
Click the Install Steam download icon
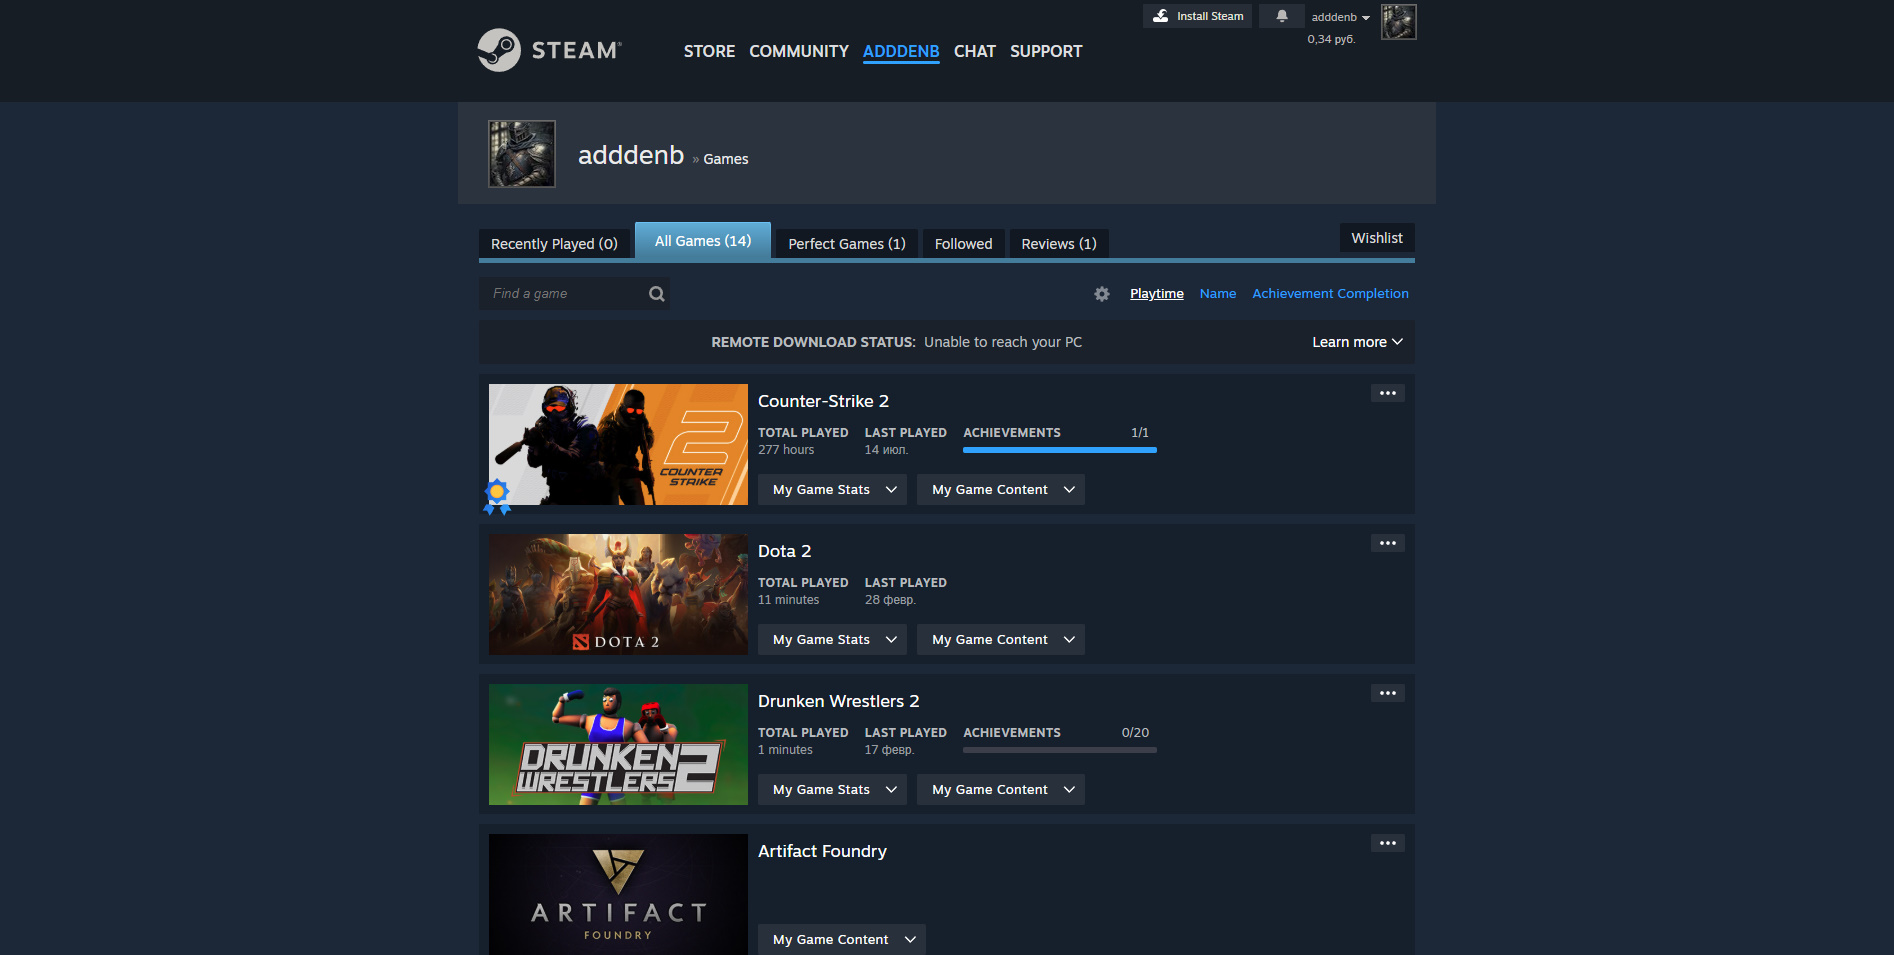[1160, 16]
